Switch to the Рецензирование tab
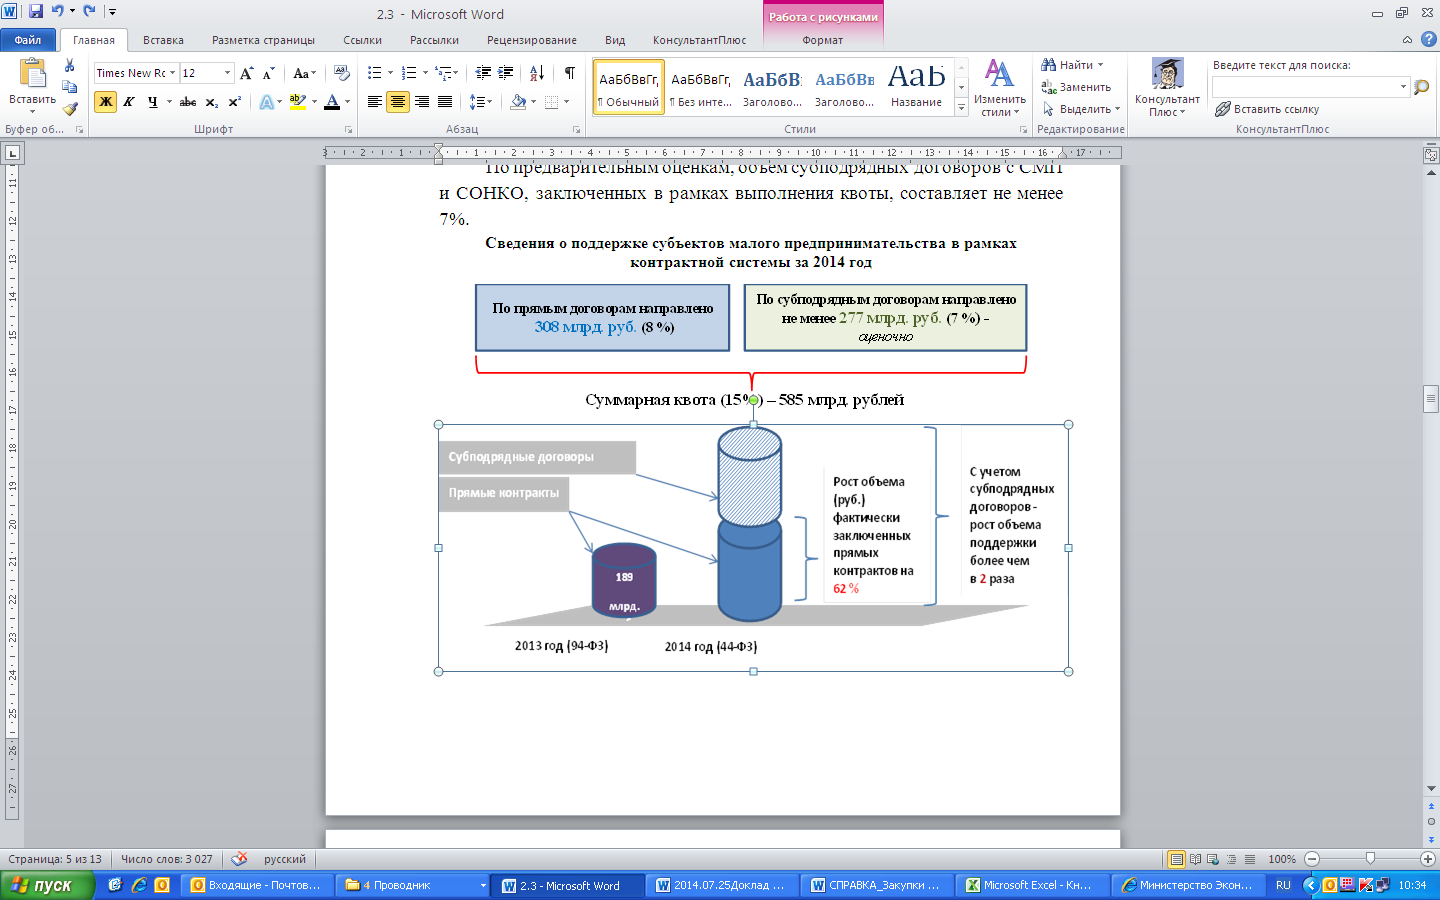1440x900 pixels. 531,40
